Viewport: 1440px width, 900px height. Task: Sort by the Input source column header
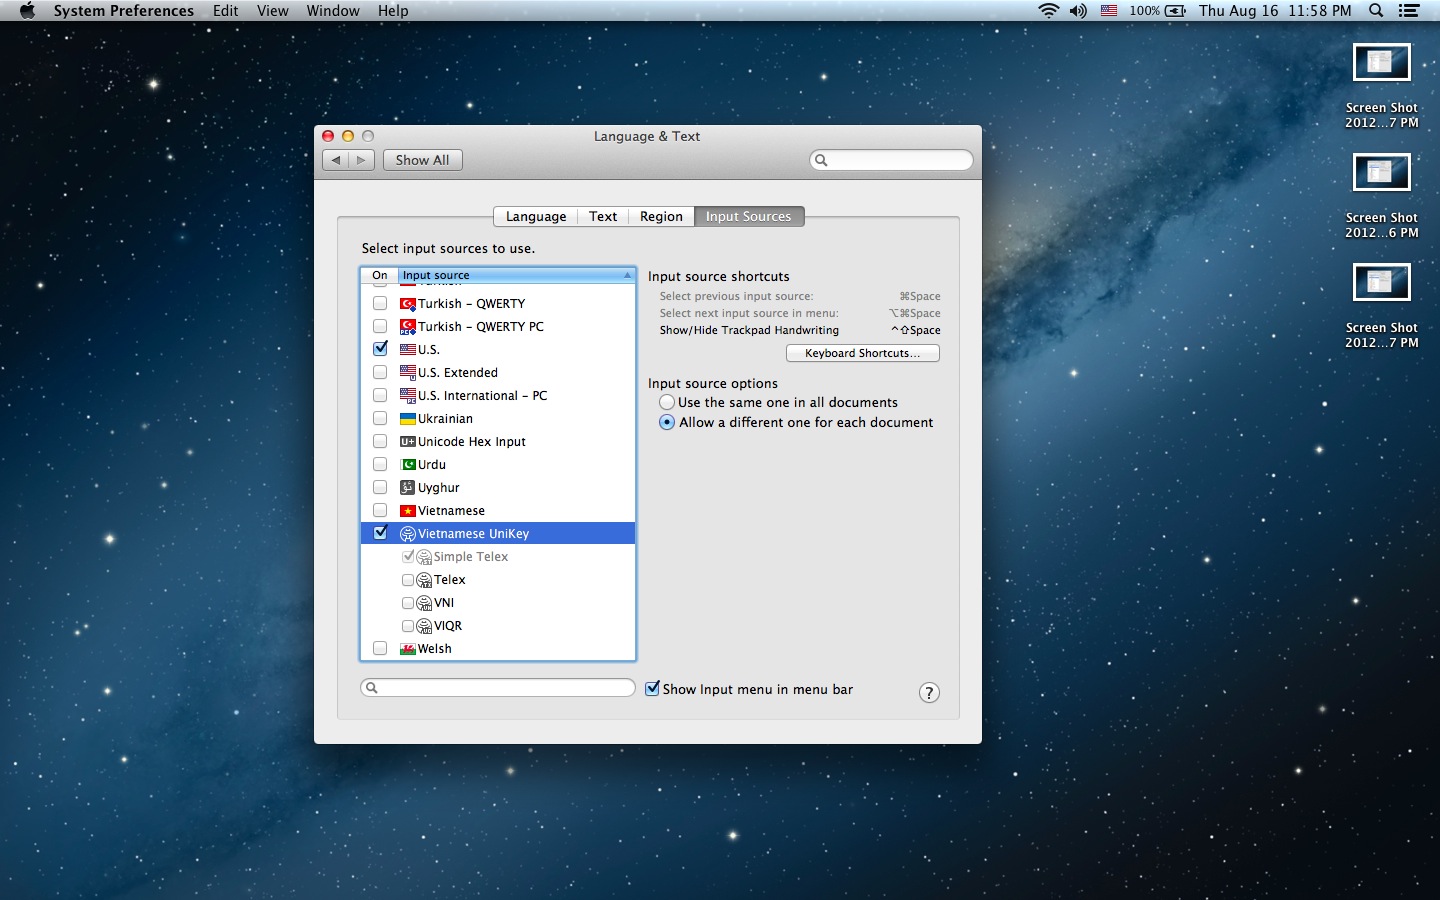pyautogui.click(x=517, y=275)
